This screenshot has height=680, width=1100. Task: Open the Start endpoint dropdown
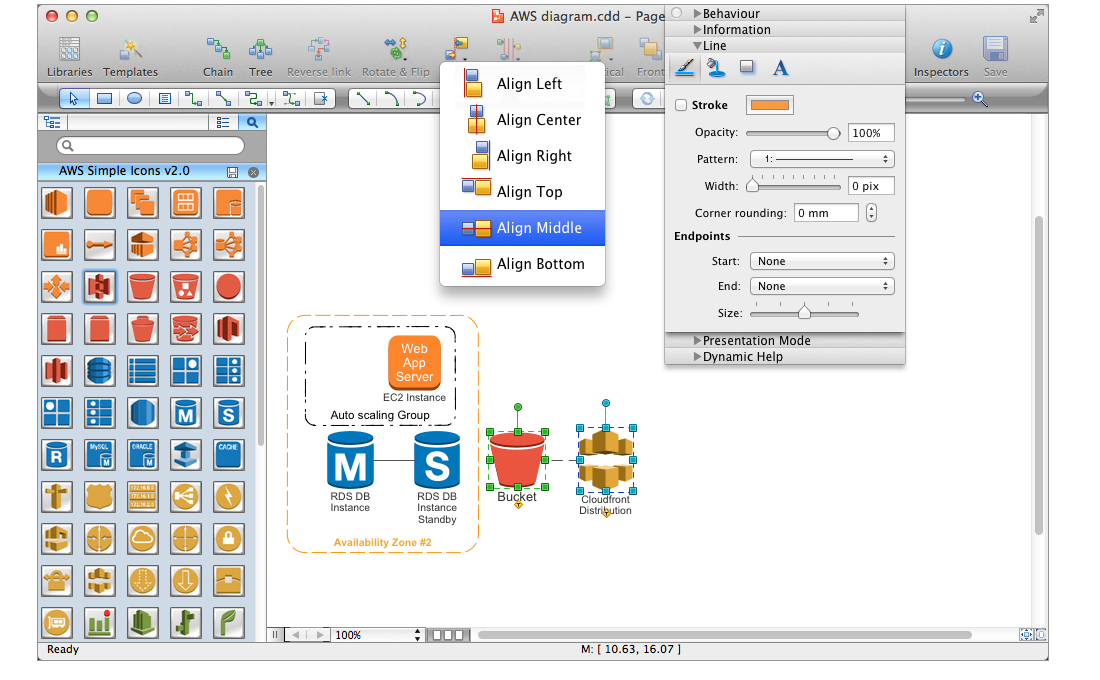point(822,261)
